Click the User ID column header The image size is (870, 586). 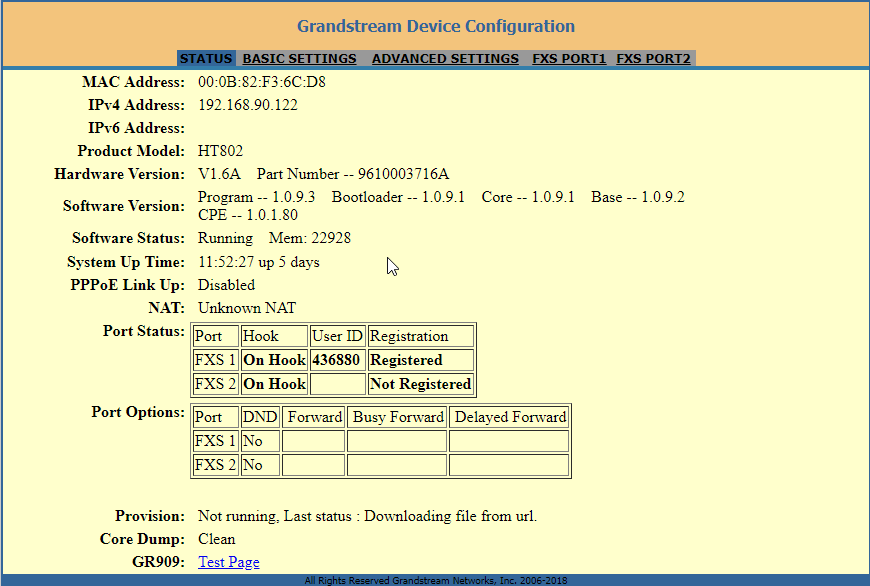[x=337, y=336]
